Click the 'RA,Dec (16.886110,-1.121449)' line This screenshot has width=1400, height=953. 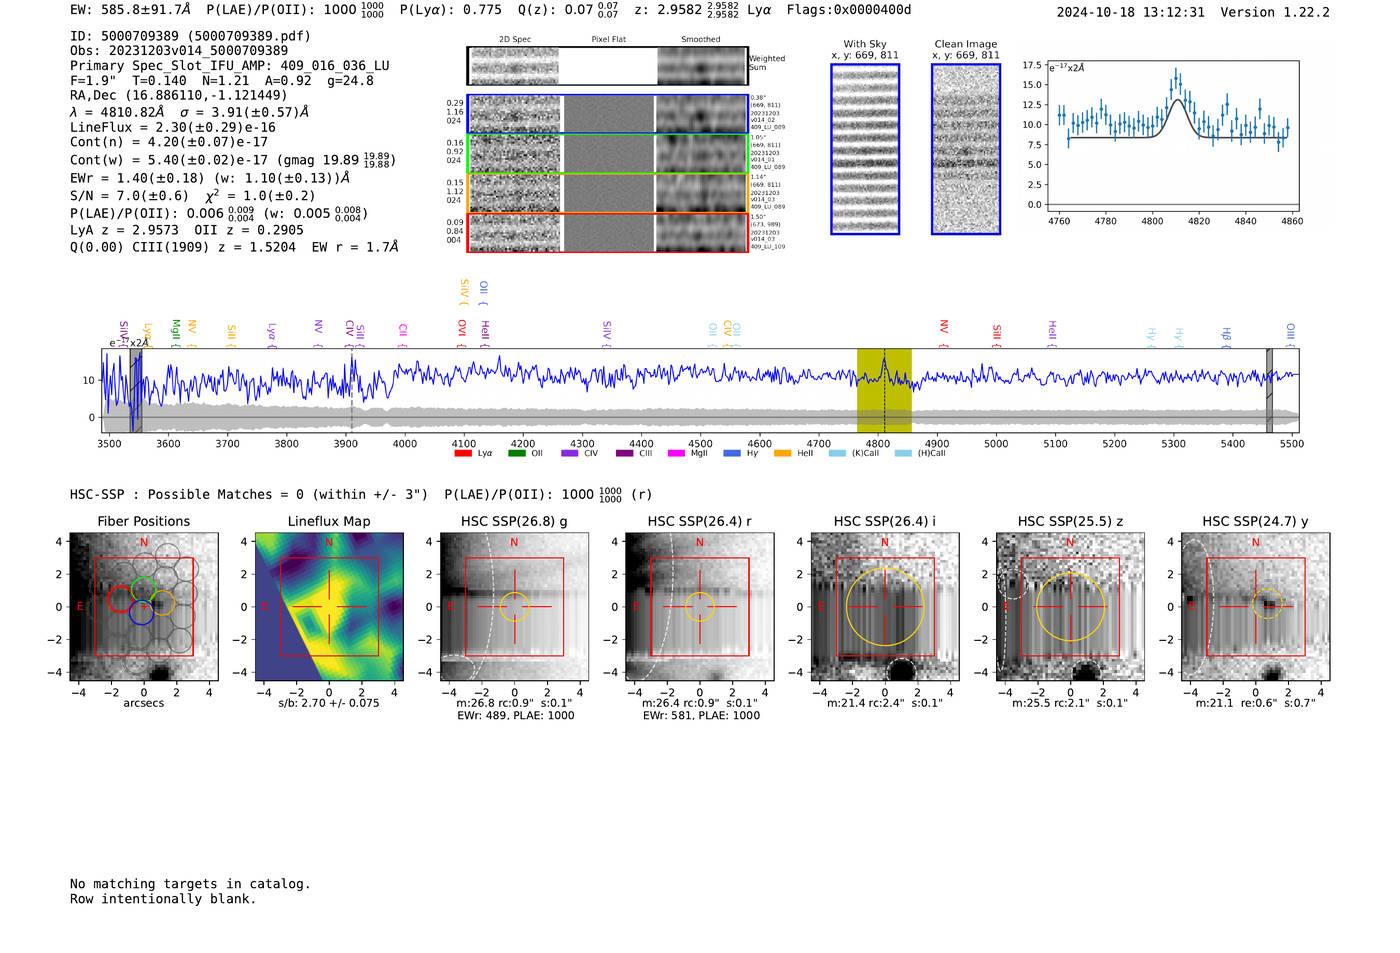[179, 95]
